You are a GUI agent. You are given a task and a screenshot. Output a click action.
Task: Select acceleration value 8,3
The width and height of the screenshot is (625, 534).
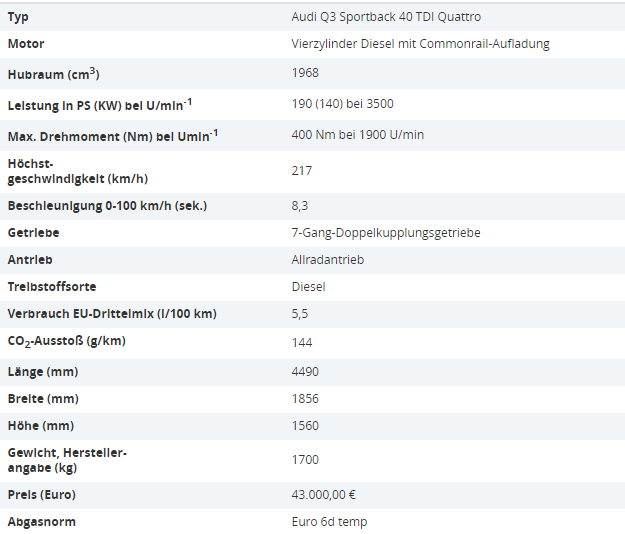[x=300, y=206]
